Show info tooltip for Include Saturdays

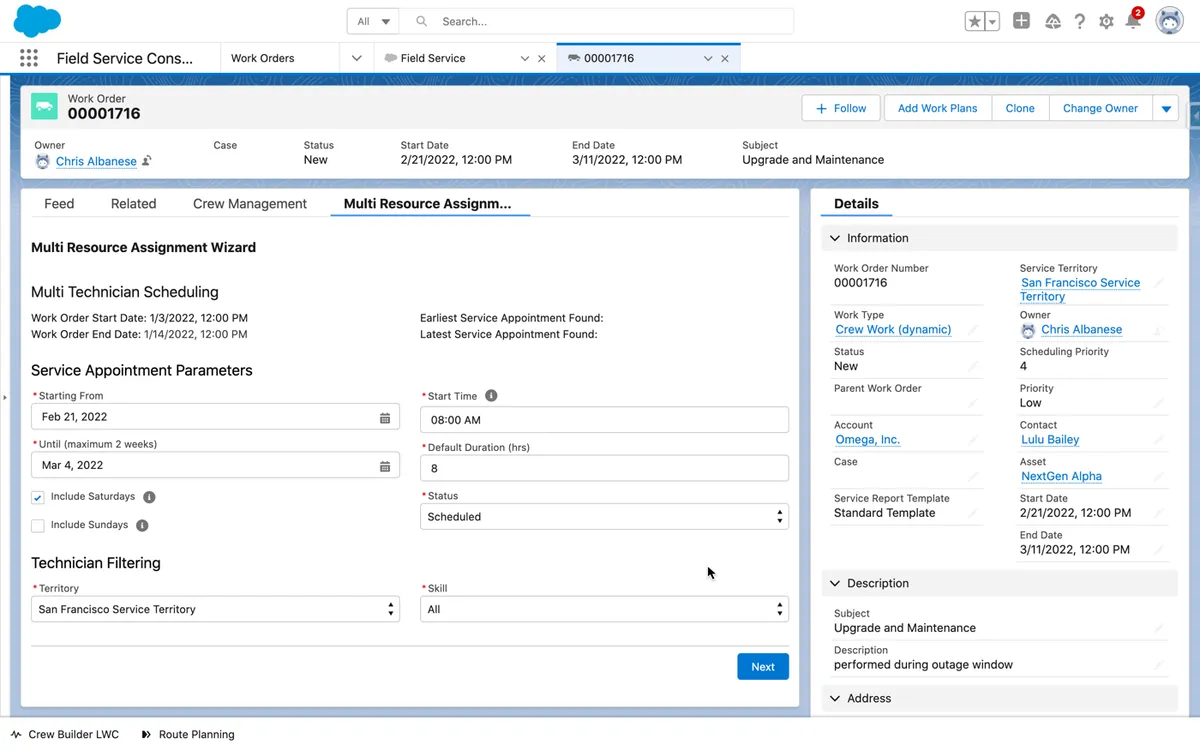click(x=149, y=497)
